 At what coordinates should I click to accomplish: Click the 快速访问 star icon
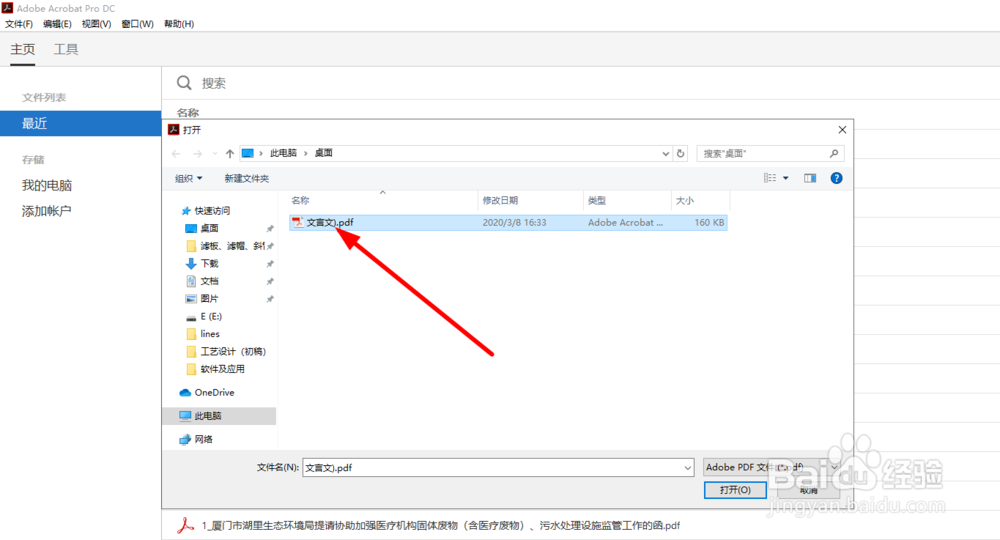[x=186, y=210]
